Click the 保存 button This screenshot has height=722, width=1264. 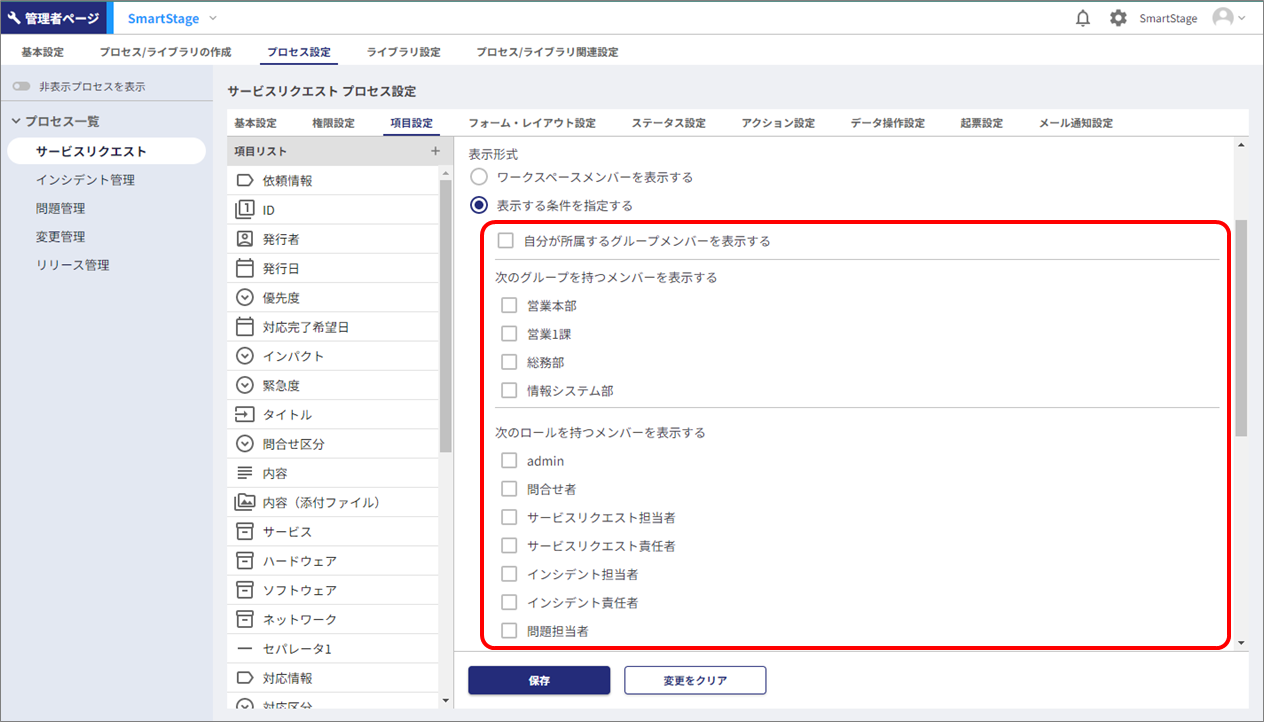click(539, 680)
